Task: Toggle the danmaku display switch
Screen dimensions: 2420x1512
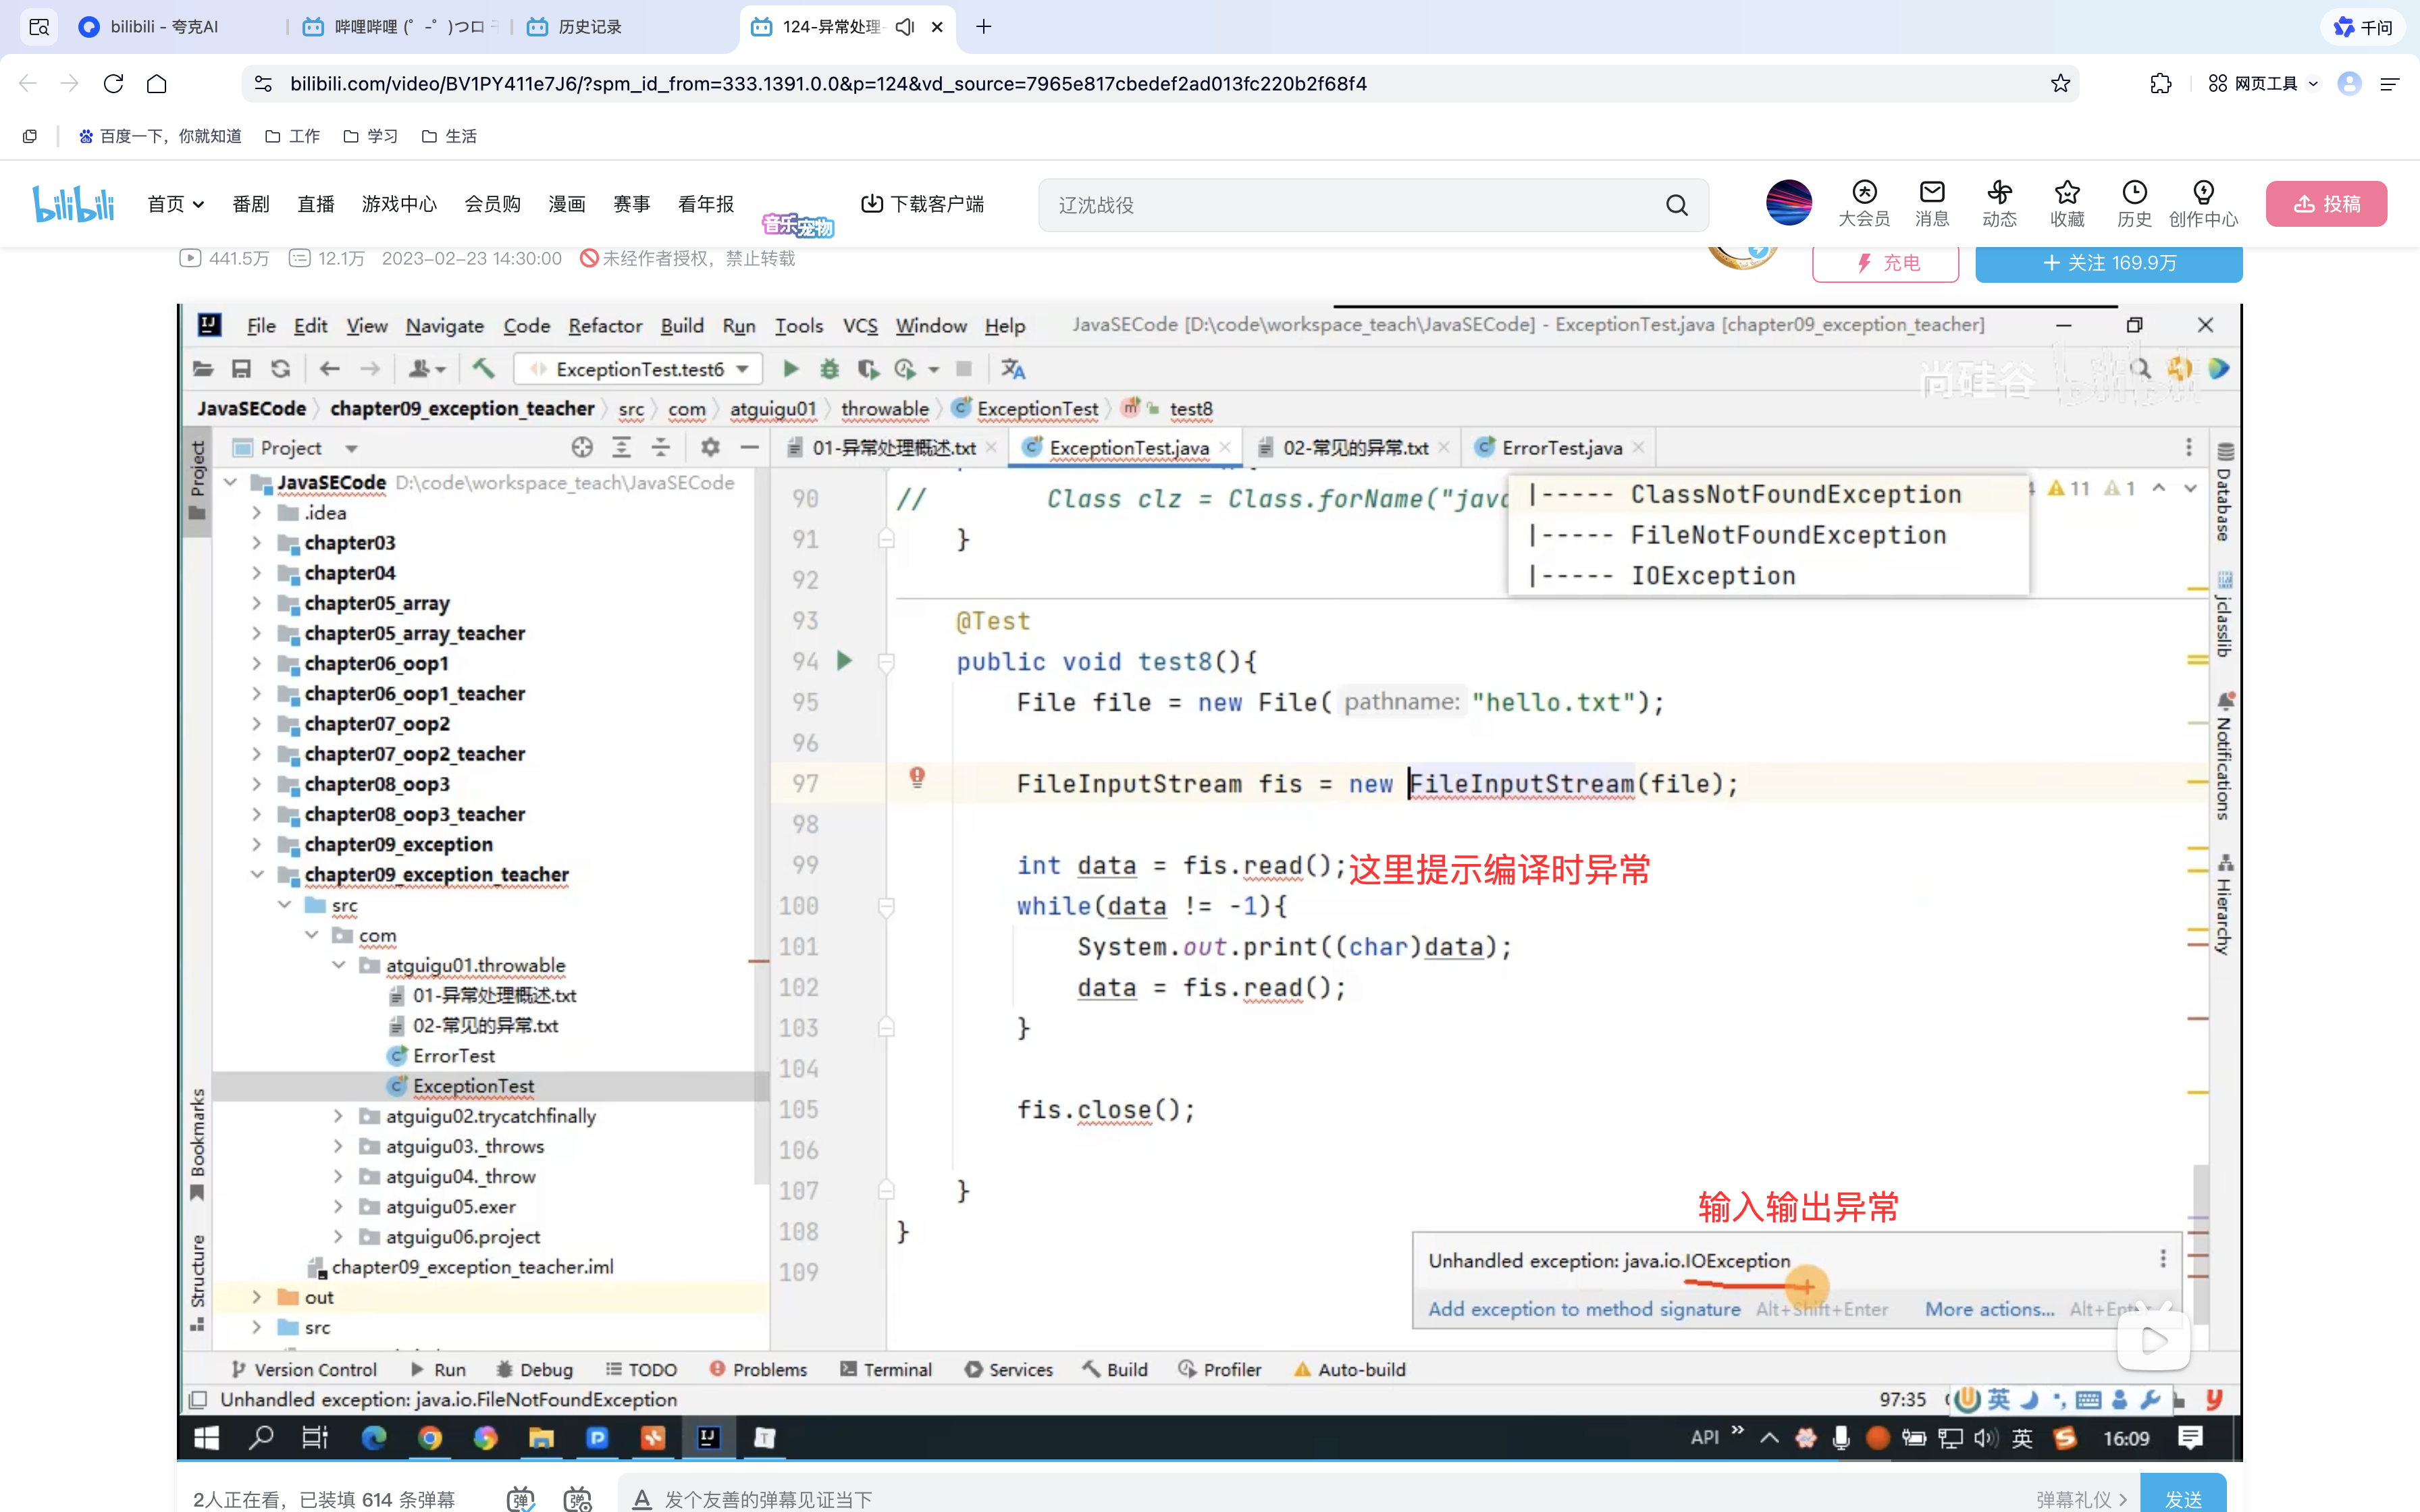Action: pos(520,1498)
